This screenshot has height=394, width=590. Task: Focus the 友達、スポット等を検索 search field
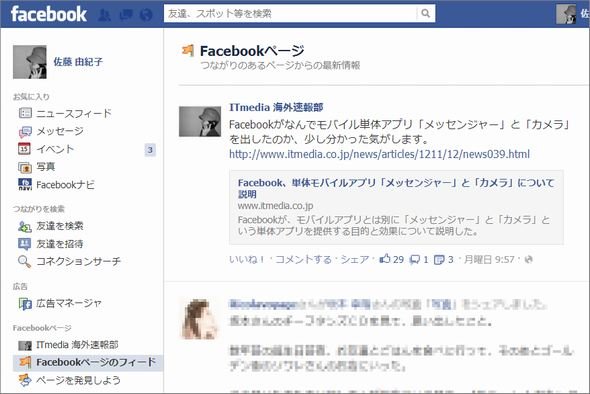pos(290,14)
